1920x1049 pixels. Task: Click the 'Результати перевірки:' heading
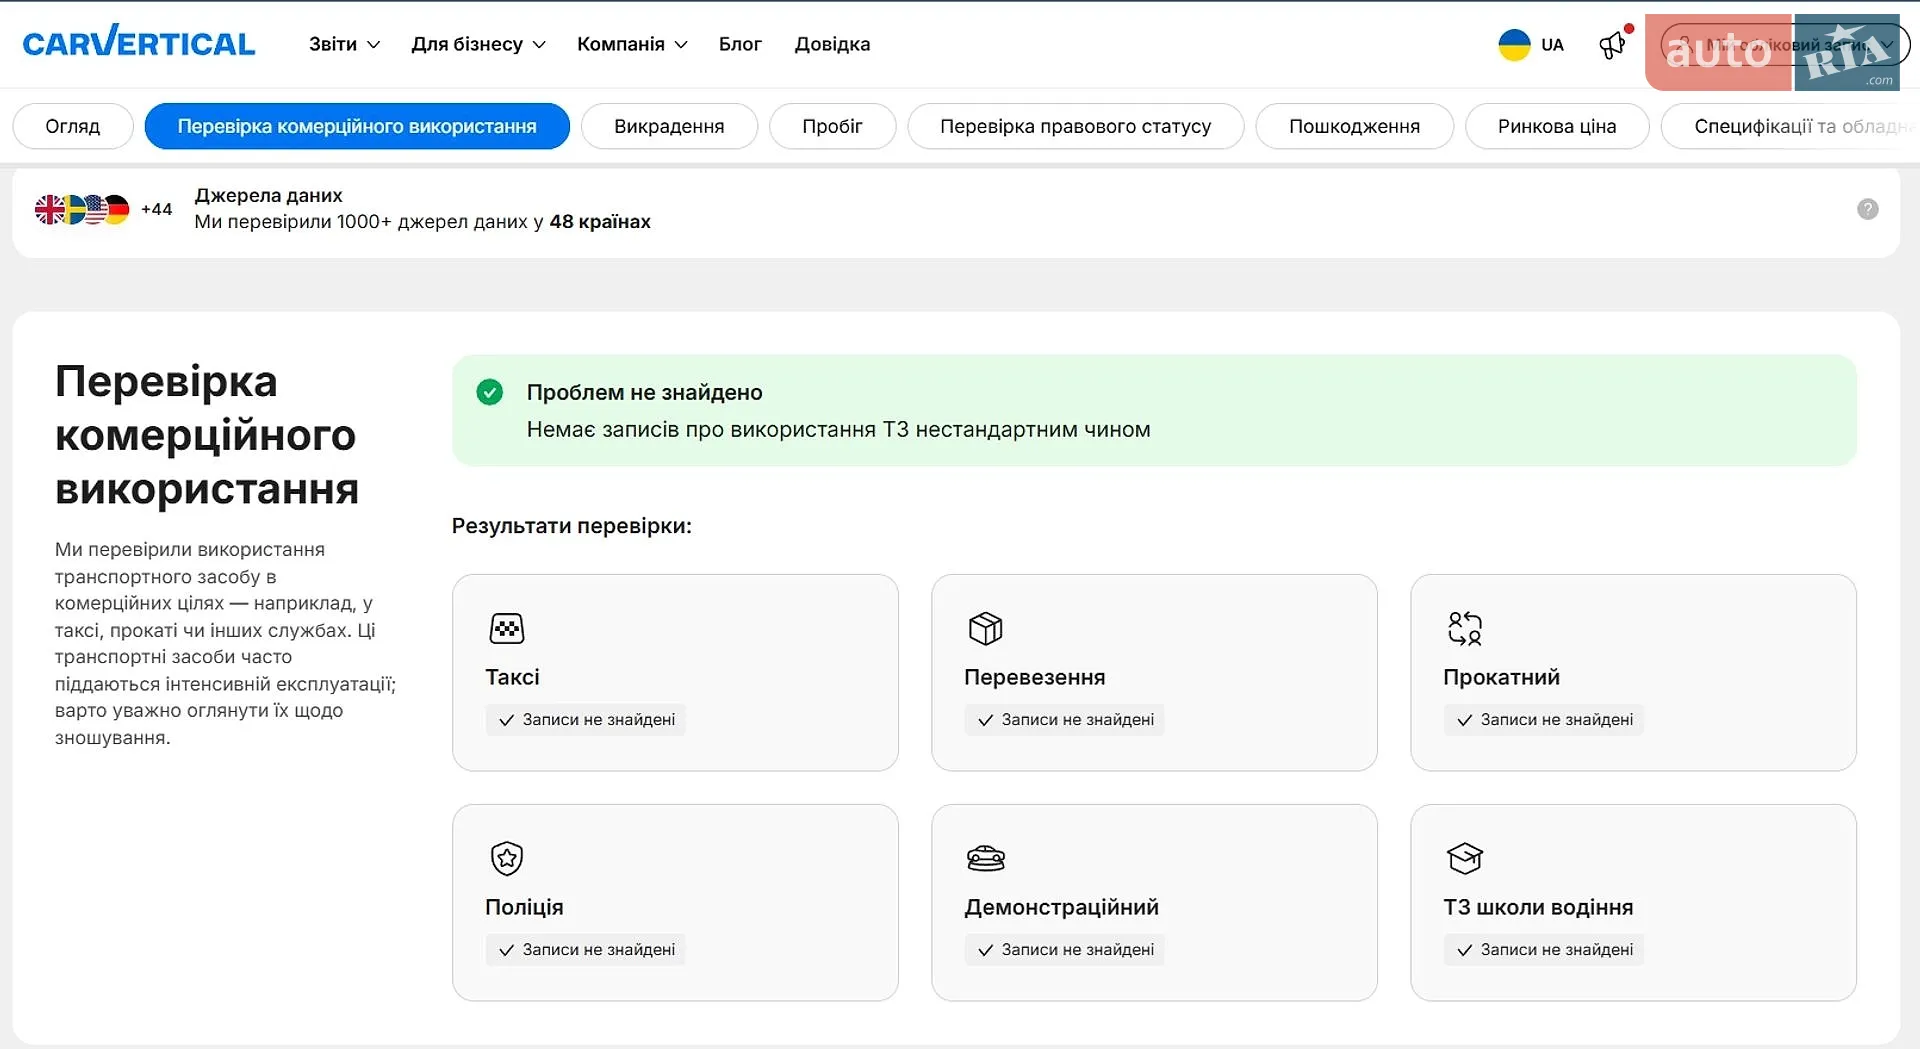tap(571, 526)
